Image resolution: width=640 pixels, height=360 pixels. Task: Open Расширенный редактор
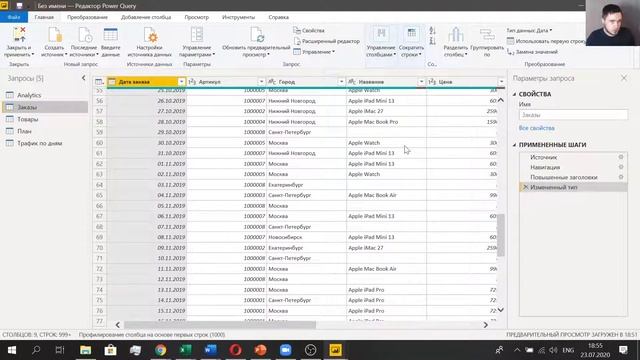(327, 41)
